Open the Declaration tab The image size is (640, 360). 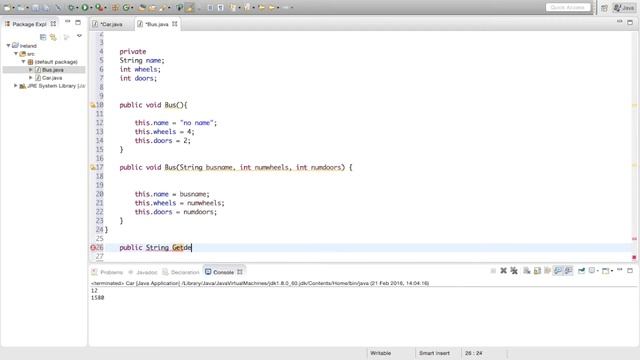181,272
